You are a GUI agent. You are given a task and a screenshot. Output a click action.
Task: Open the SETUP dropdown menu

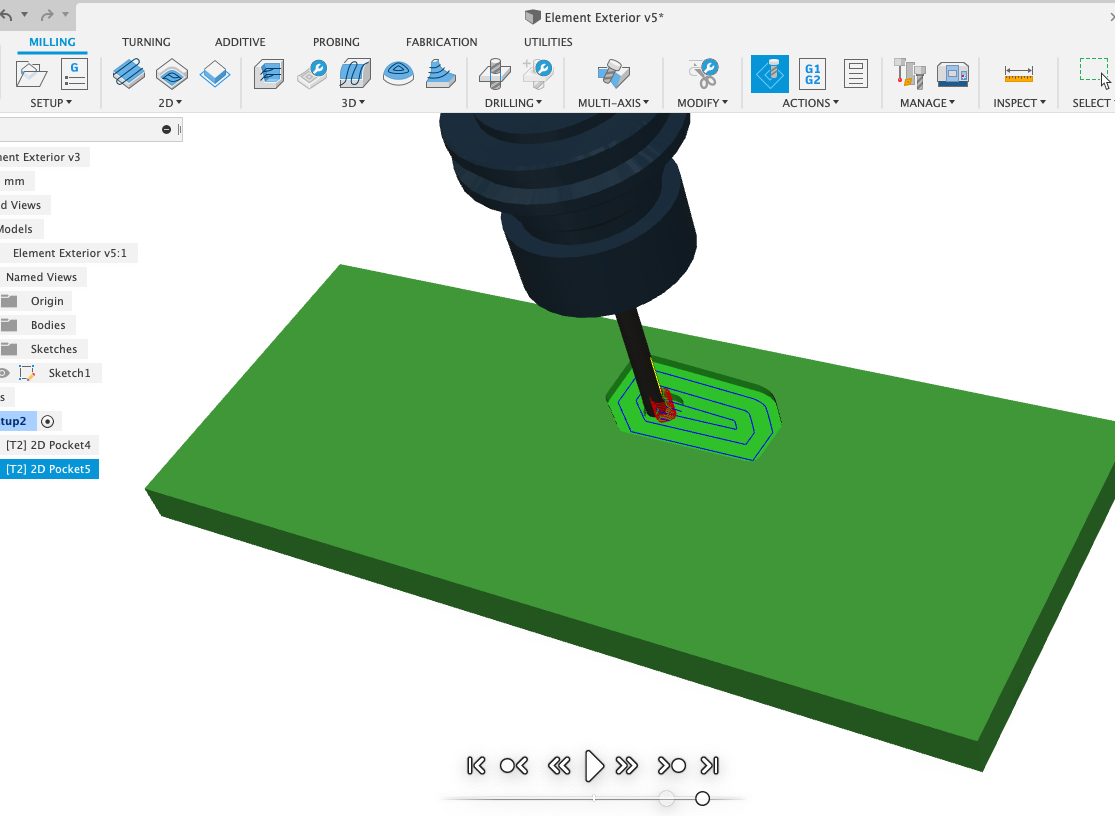(50, 103)
